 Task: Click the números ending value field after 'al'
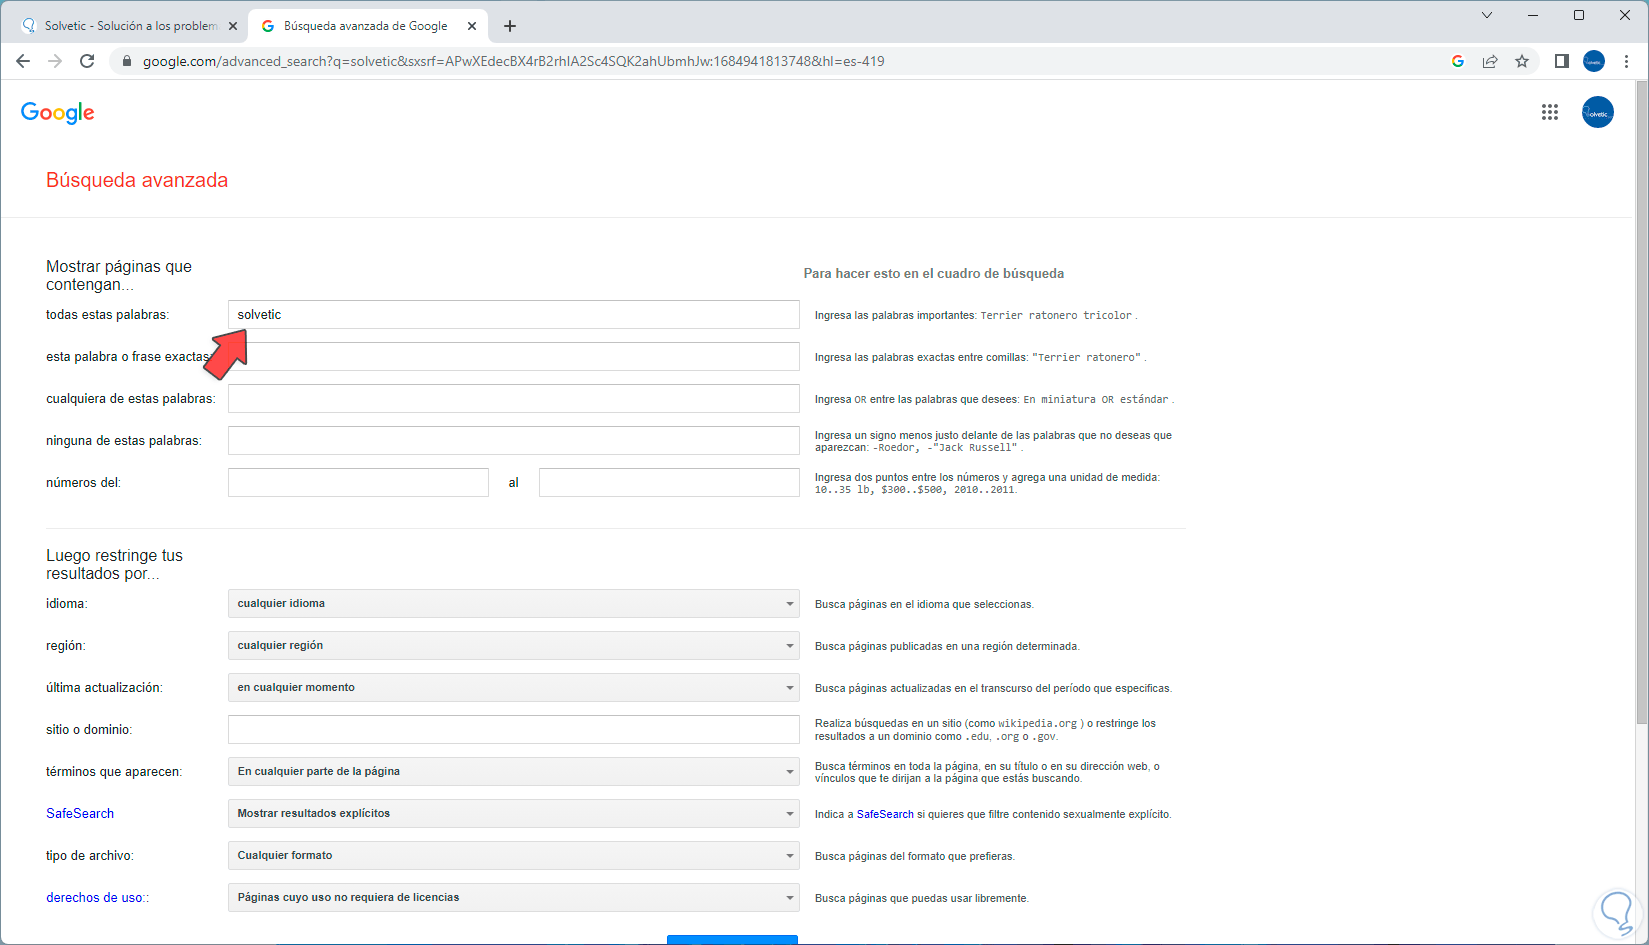point(669,483)
